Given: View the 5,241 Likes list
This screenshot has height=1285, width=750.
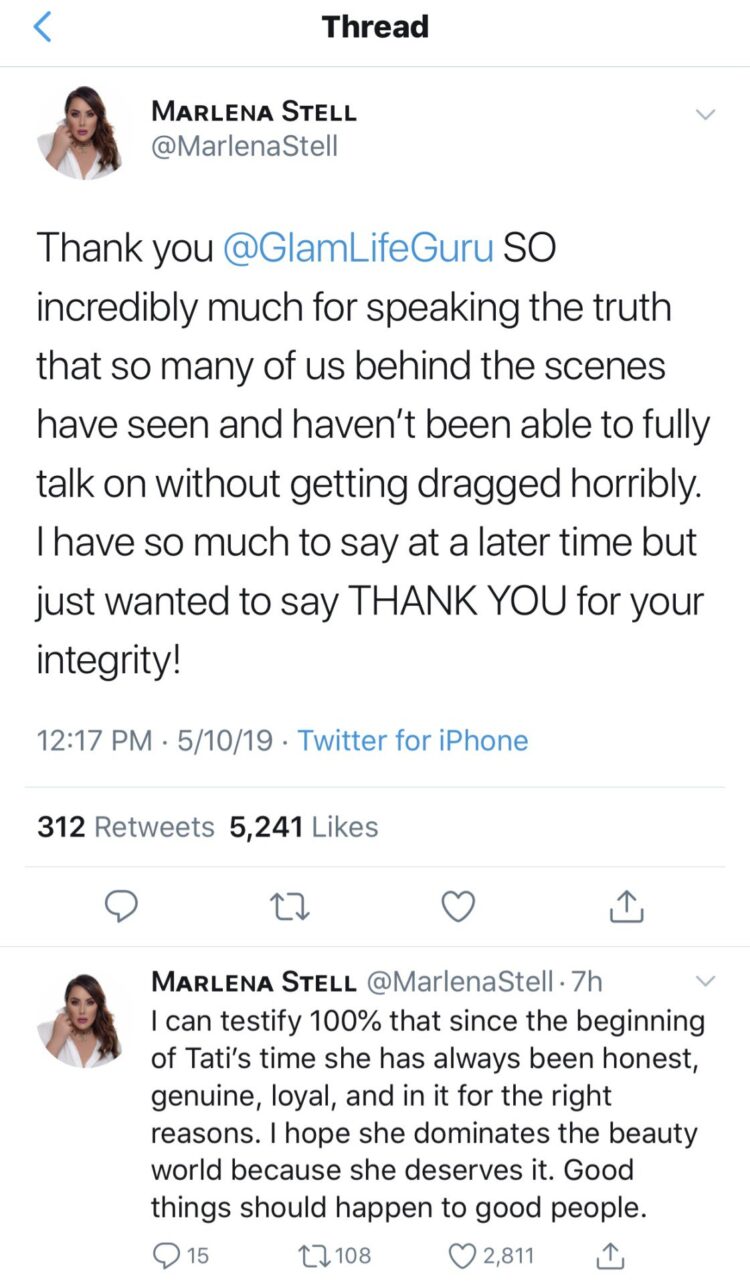Looking at the screenshot, I should click(x=304, y=827).
